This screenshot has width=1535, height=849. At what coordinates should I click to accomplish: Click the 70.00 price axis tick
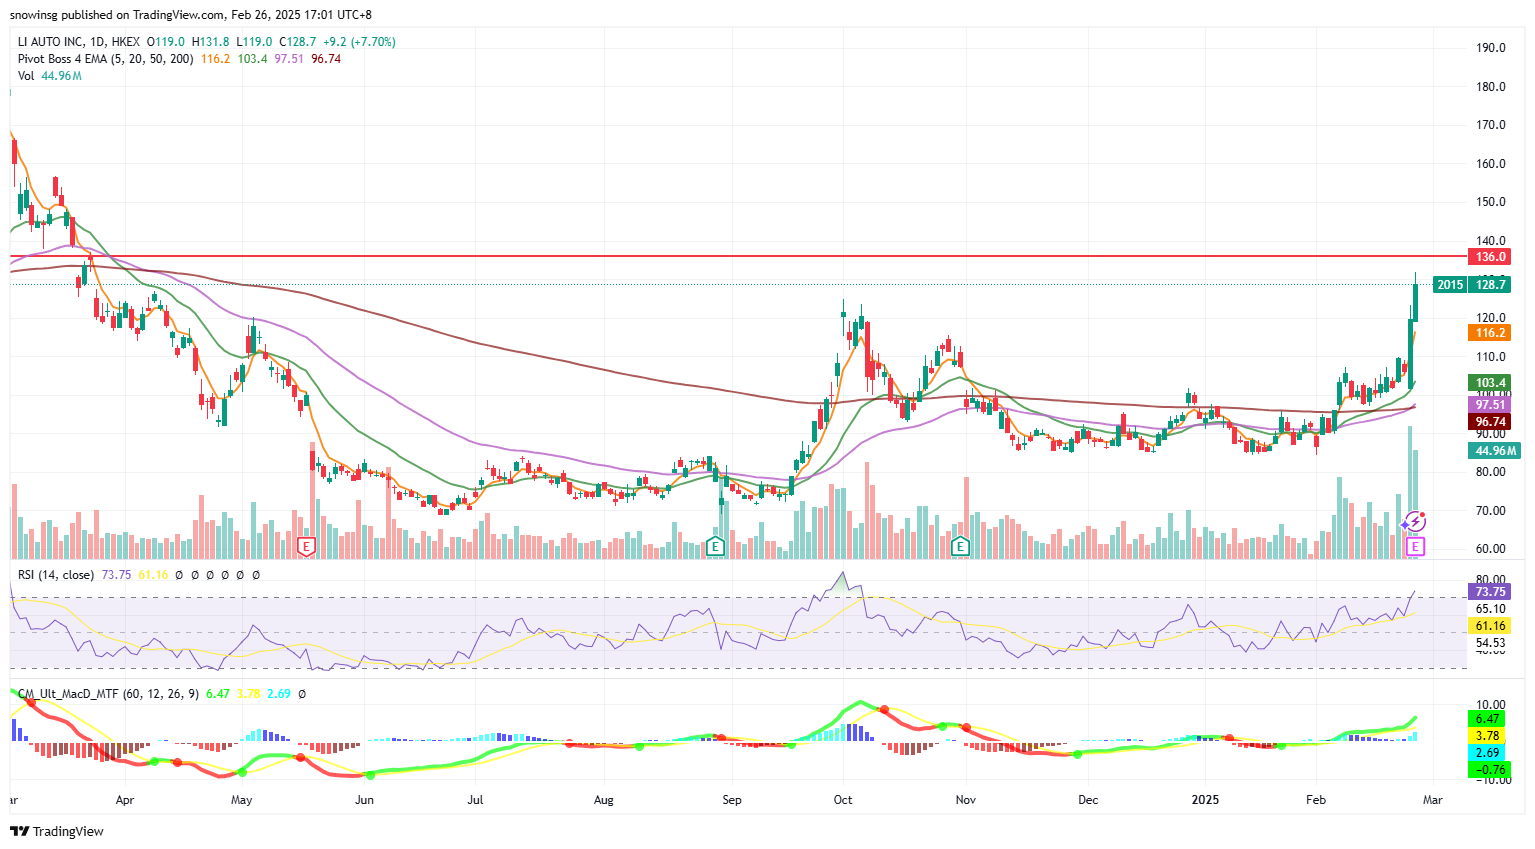1491,511
